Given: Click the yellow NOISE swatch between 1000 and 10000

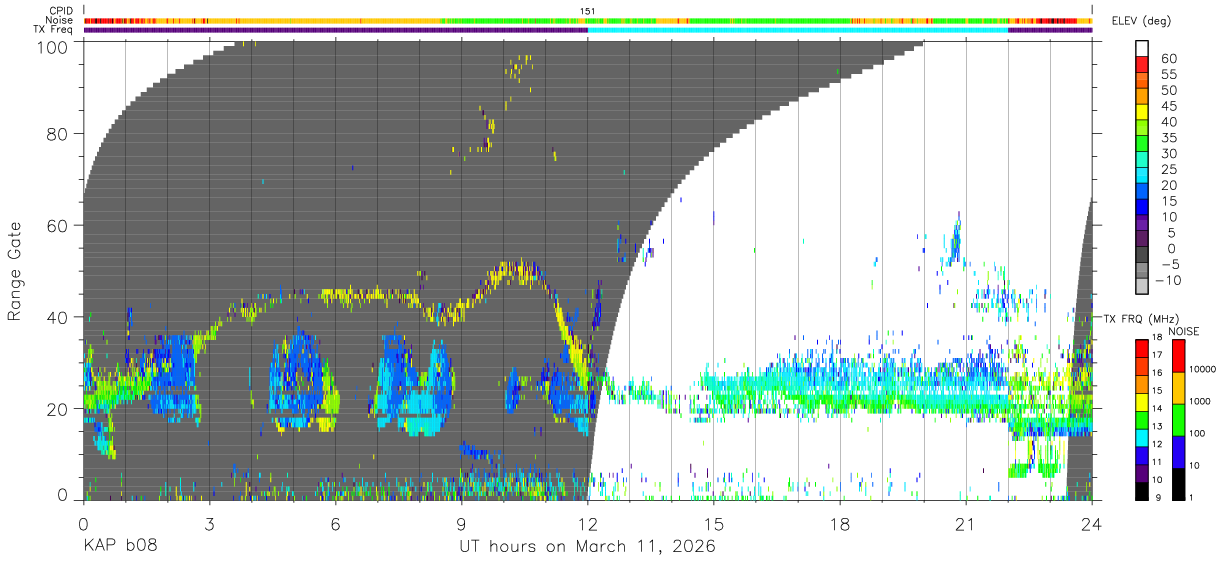Looking at the screenshot, I should pyautogui.click(x=1178, y=388).
